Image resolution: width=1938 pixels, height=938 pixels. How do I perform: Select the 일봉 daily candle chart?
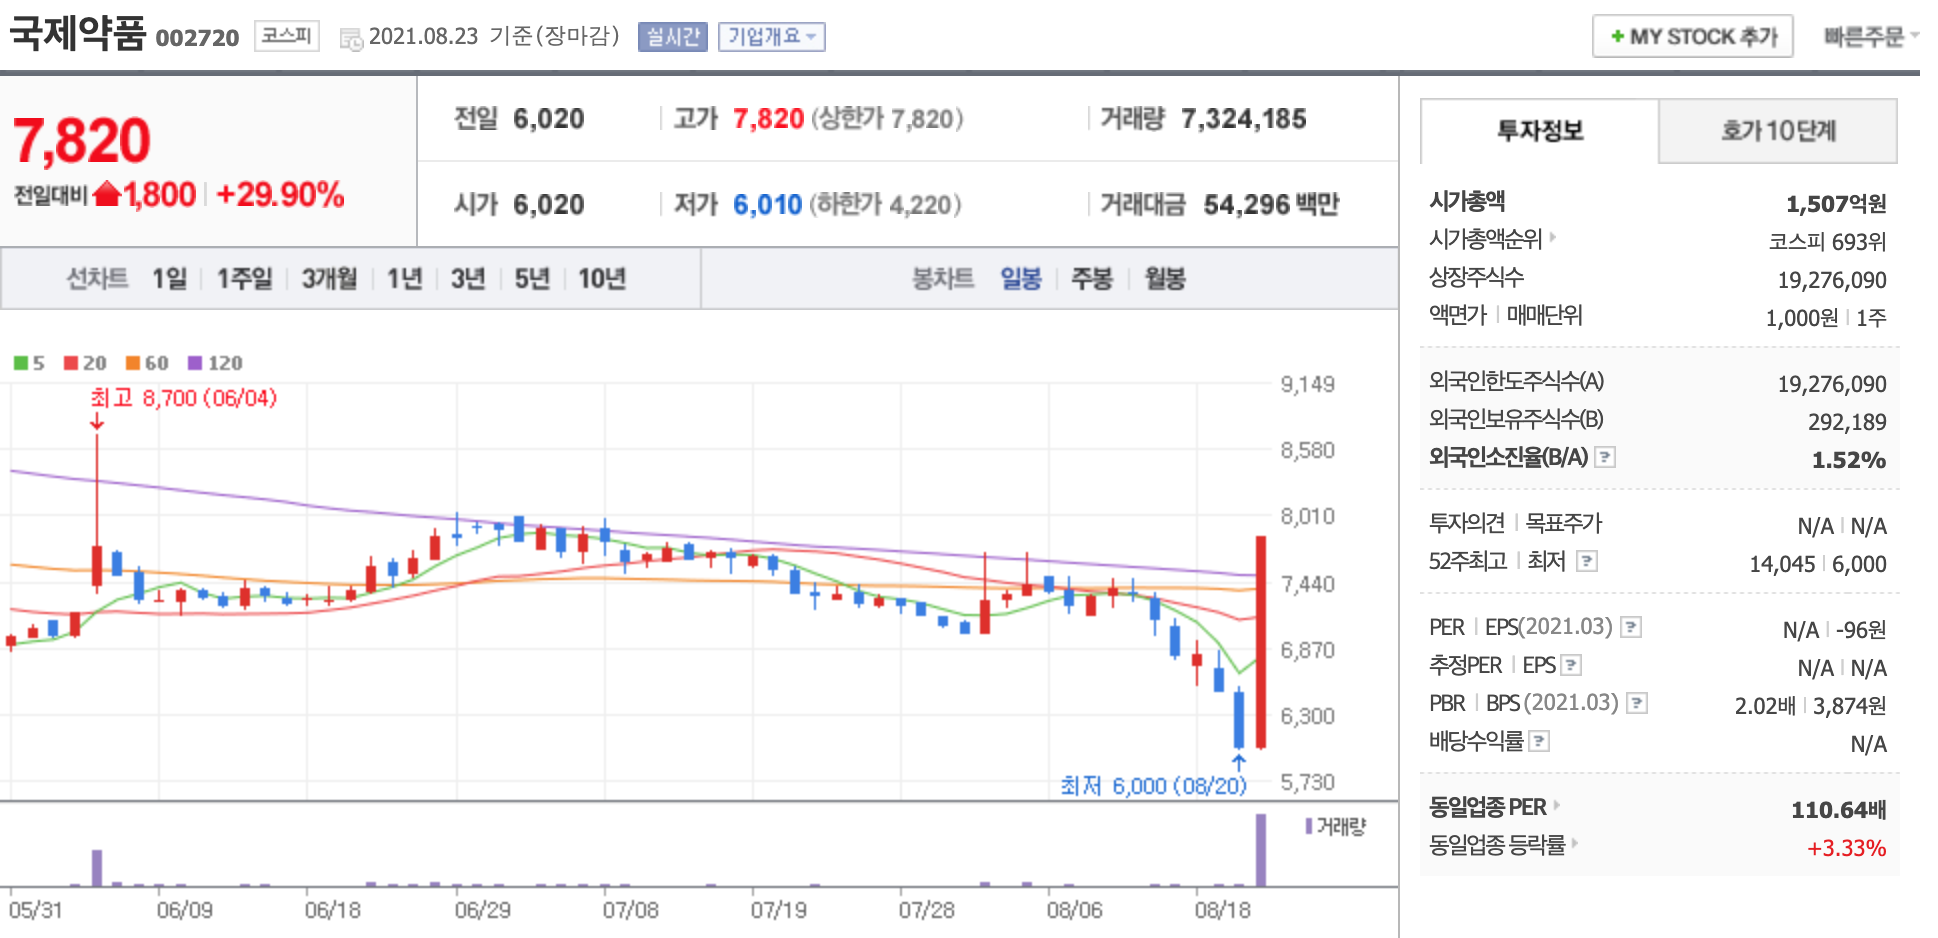click(x=1021, y=278)
